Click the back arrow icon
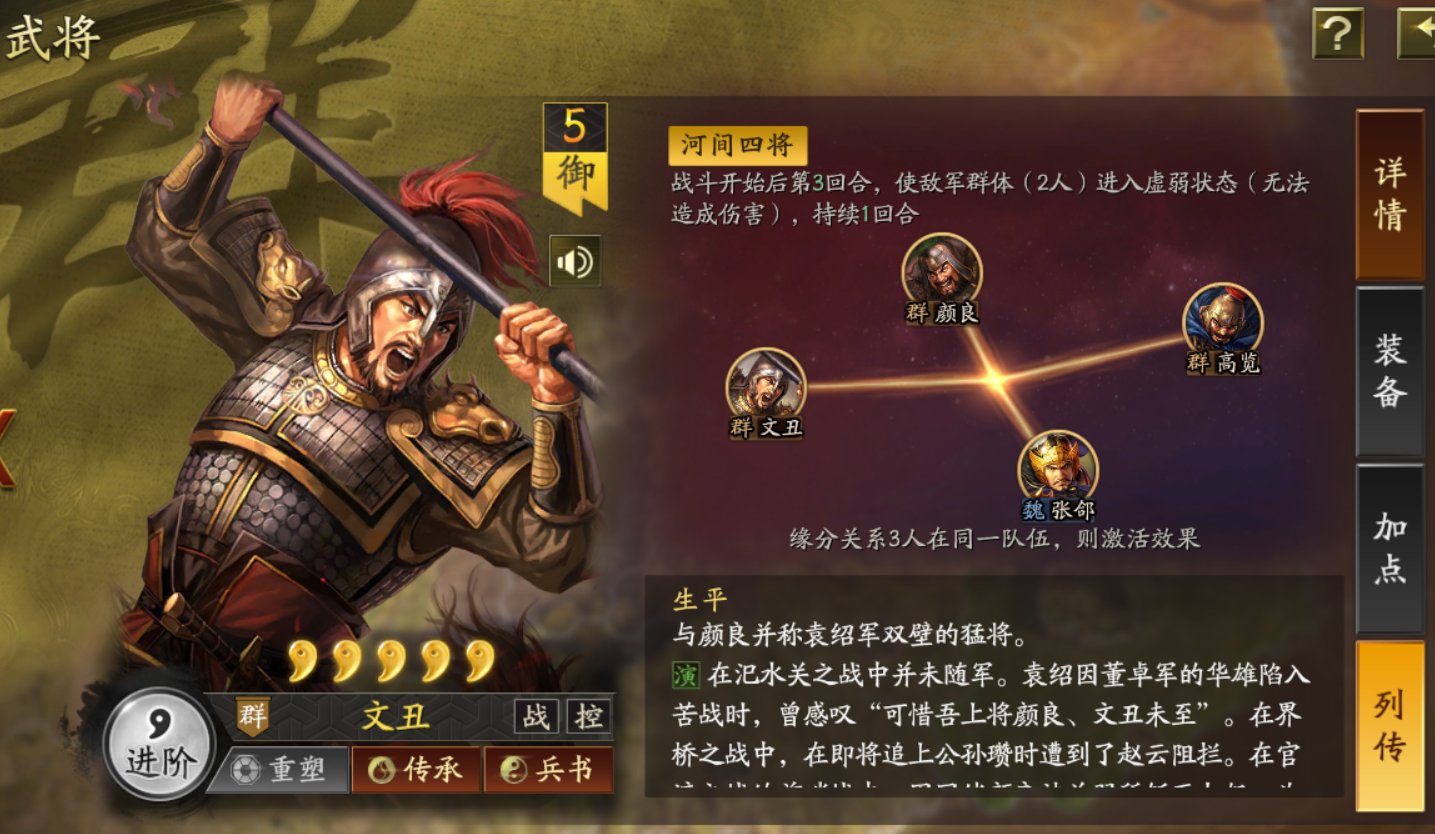Image resolution: width=1435 pixels, height=834 pixels. [x=1416, y=34]
